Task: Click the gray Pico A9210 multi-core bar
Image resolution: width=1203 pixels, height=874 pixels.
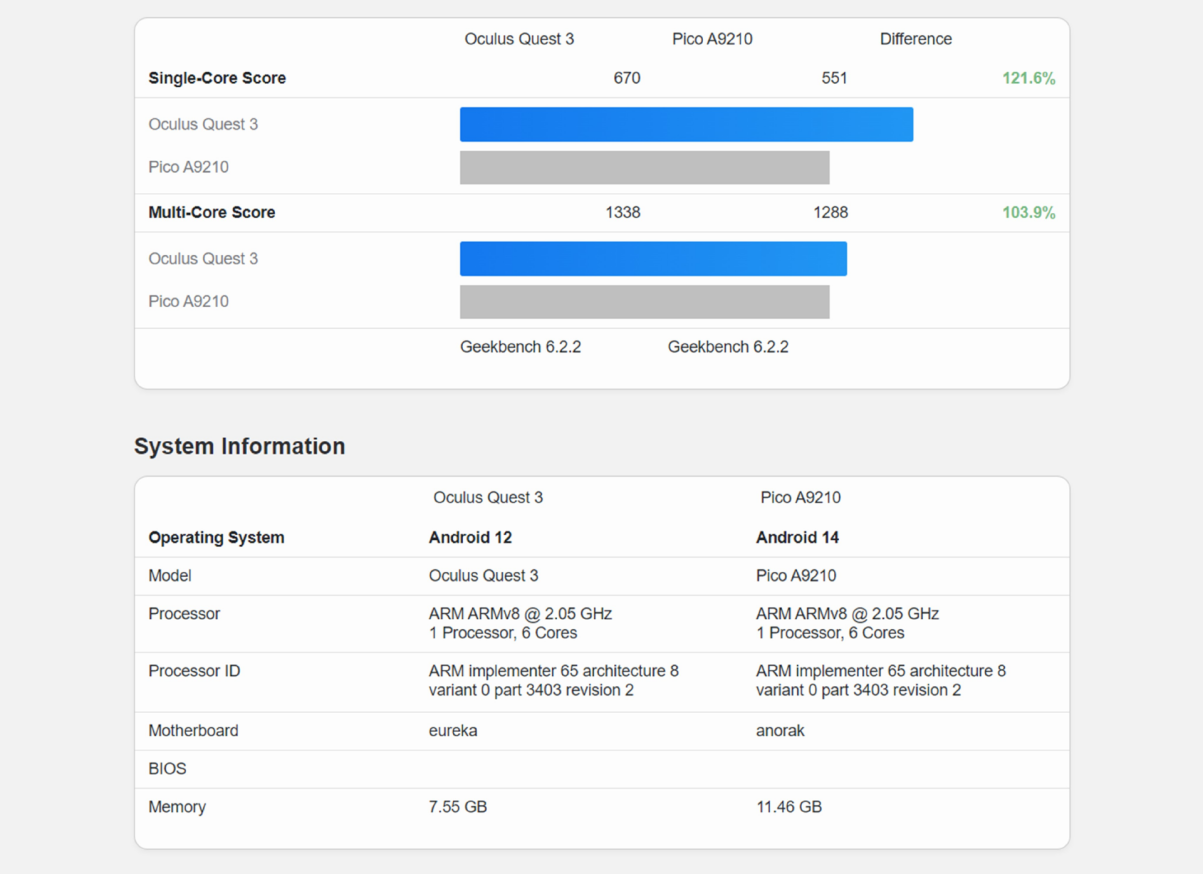Action: point(645,301)
